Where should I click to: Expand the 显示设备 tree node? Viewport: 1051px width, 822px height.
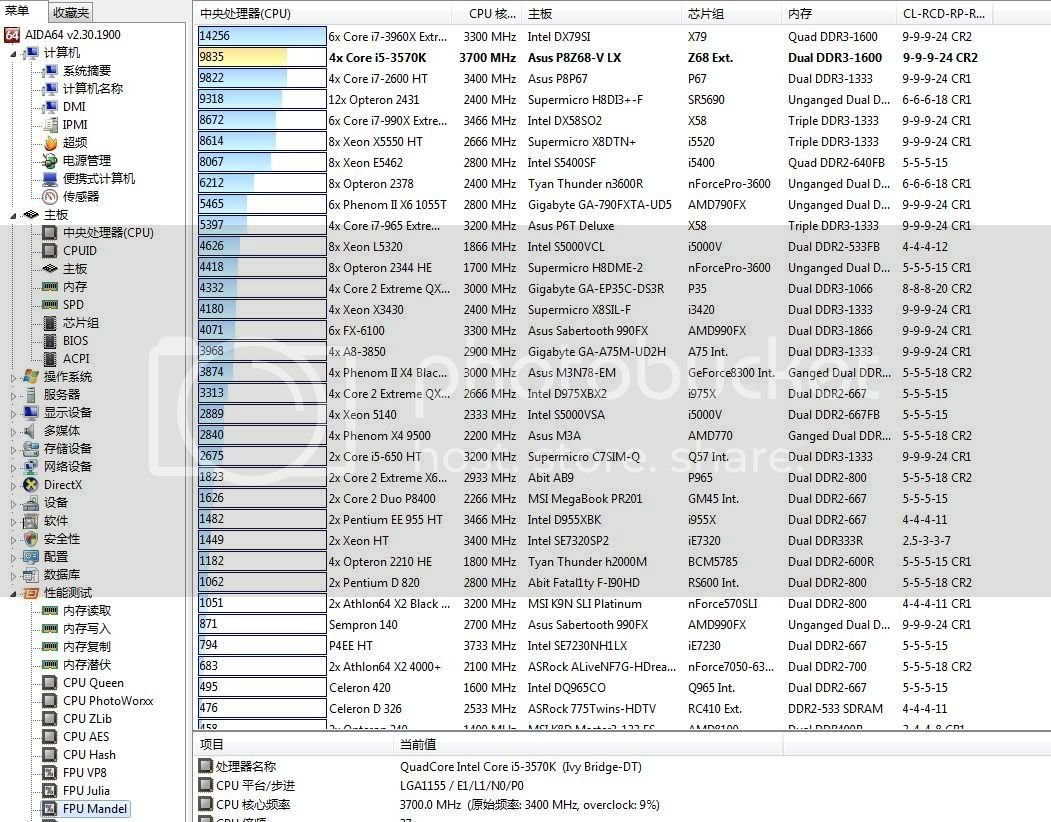14,413
